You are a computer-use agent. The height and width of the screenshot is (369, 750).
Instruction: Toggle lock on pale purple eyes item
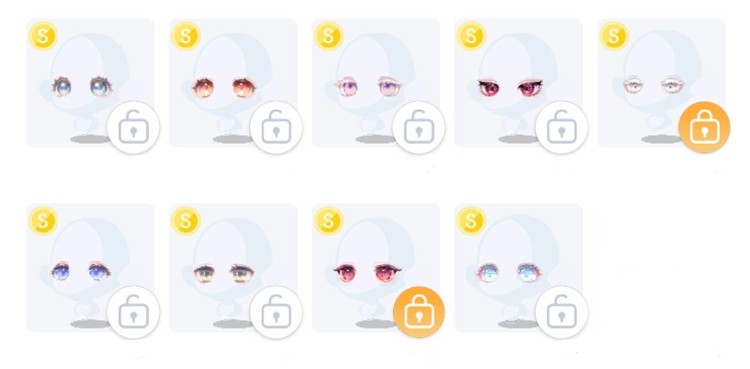[x=419, y=127]
